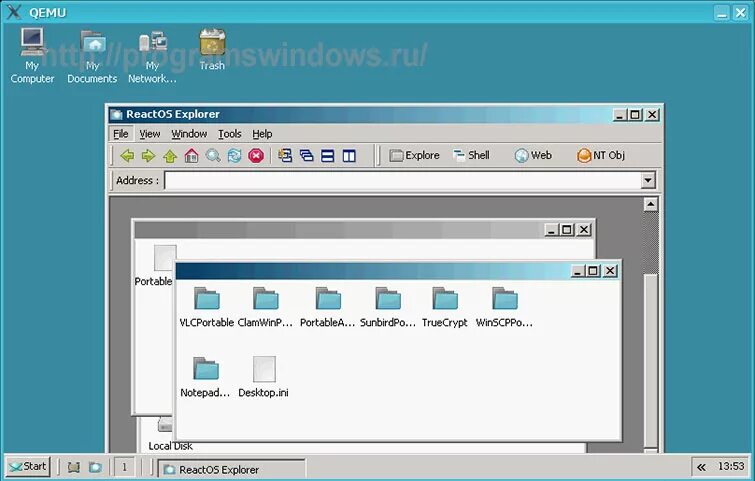Minimize the front folder child window
Screen dimensions: 755x481
[578, 271]
